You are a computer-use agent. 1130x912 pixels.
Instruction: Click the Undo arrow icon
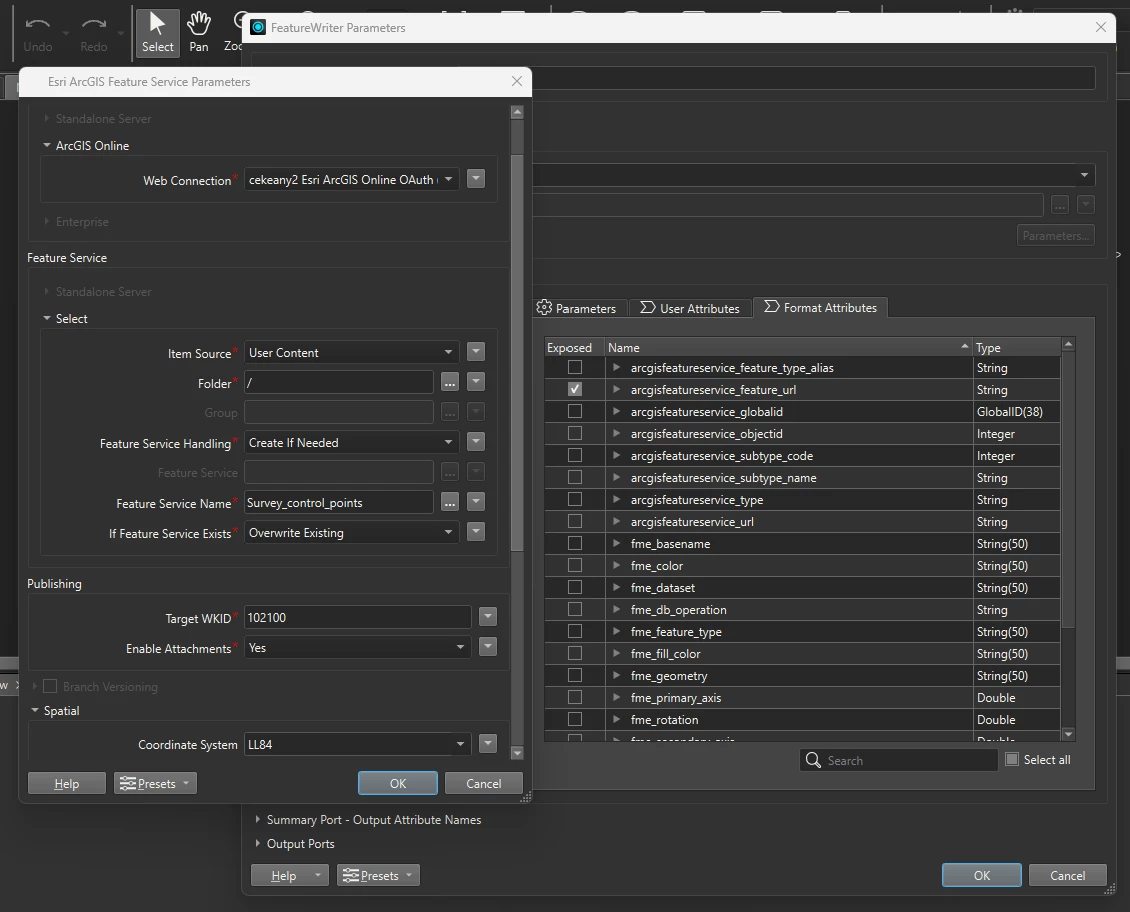point(37,24)
